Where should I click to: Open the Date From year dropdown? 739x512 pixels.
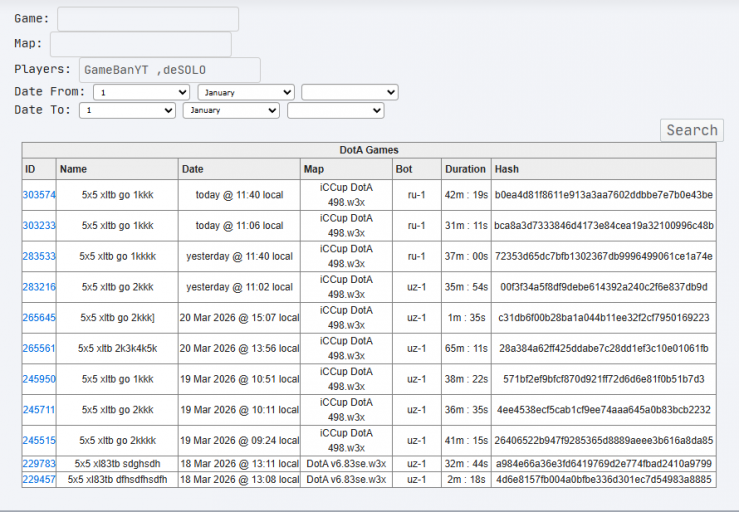coord(350,92)
